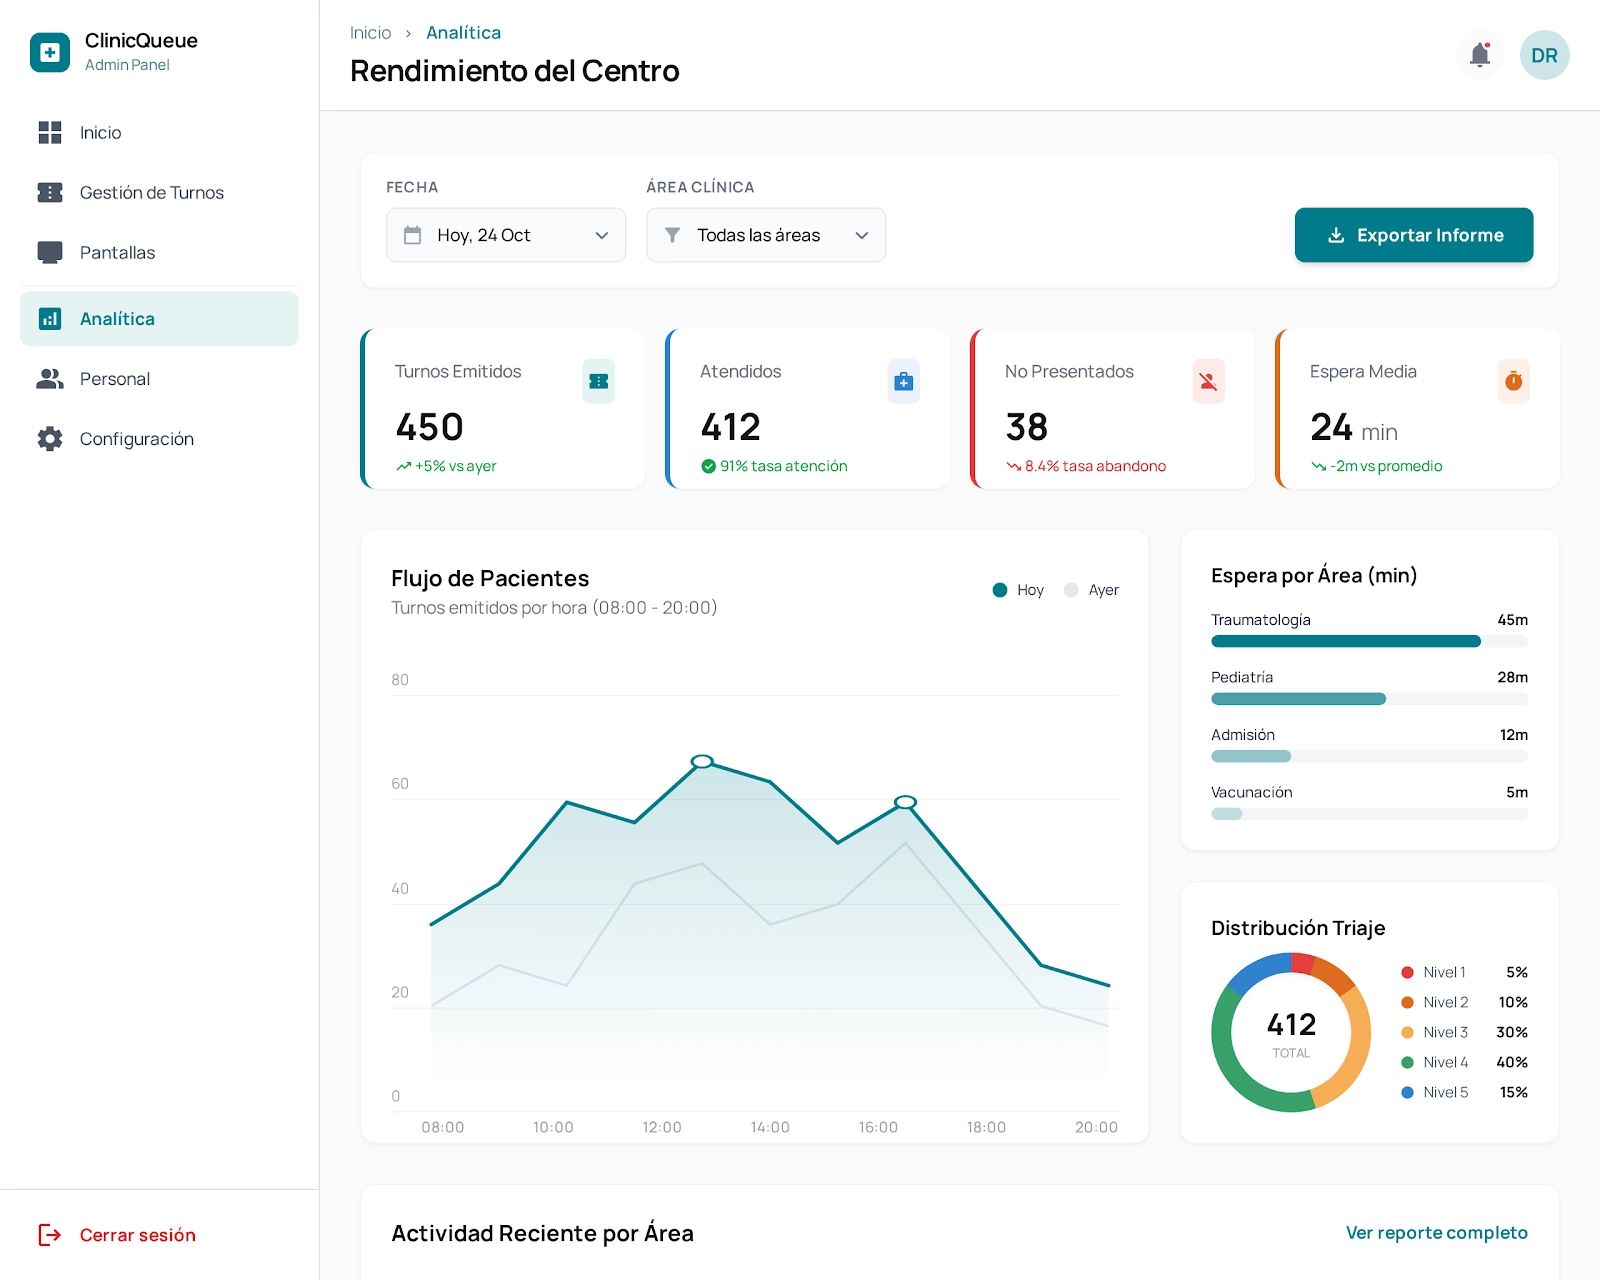Screen dimensions: 1600x1280
Task: Click the Nivel 5 blue legend dot
Action: pos(1408,1092)
